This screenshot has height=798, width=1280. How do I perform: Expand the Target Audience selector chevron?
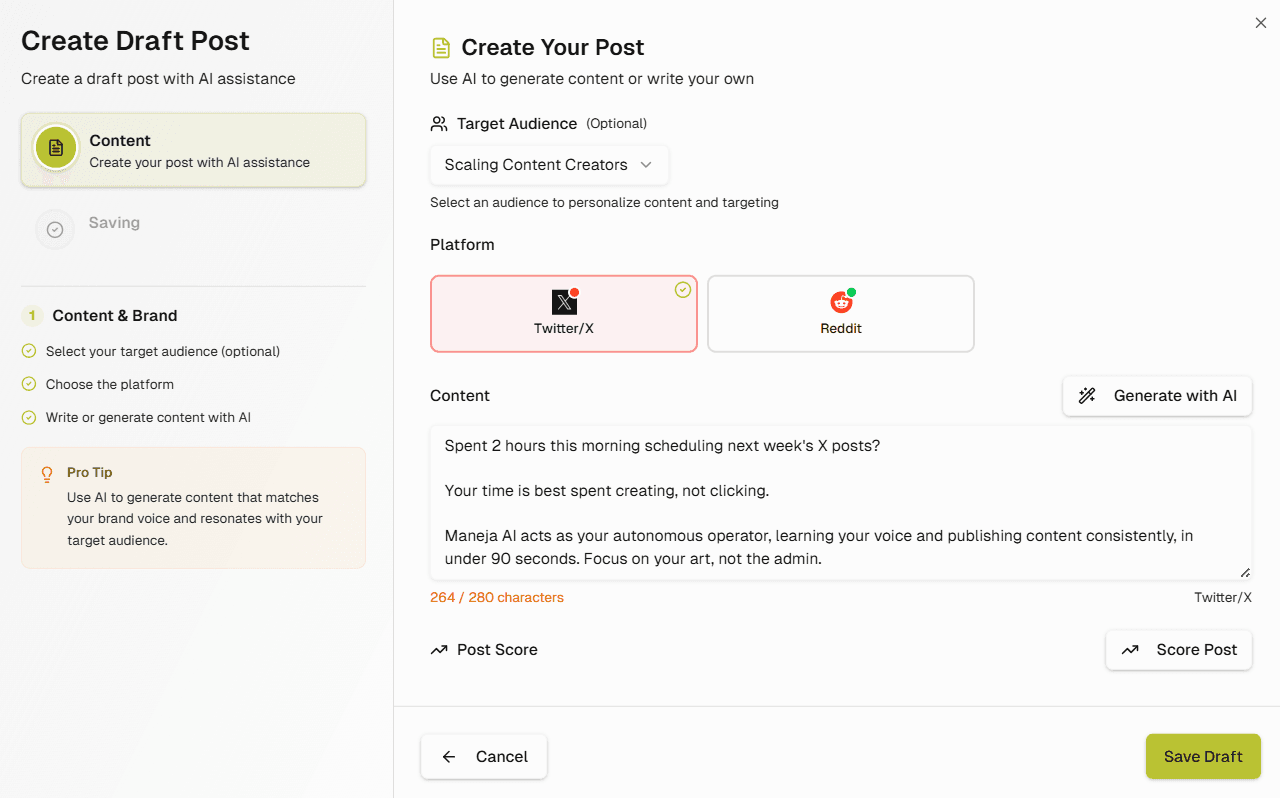point(648,165)
